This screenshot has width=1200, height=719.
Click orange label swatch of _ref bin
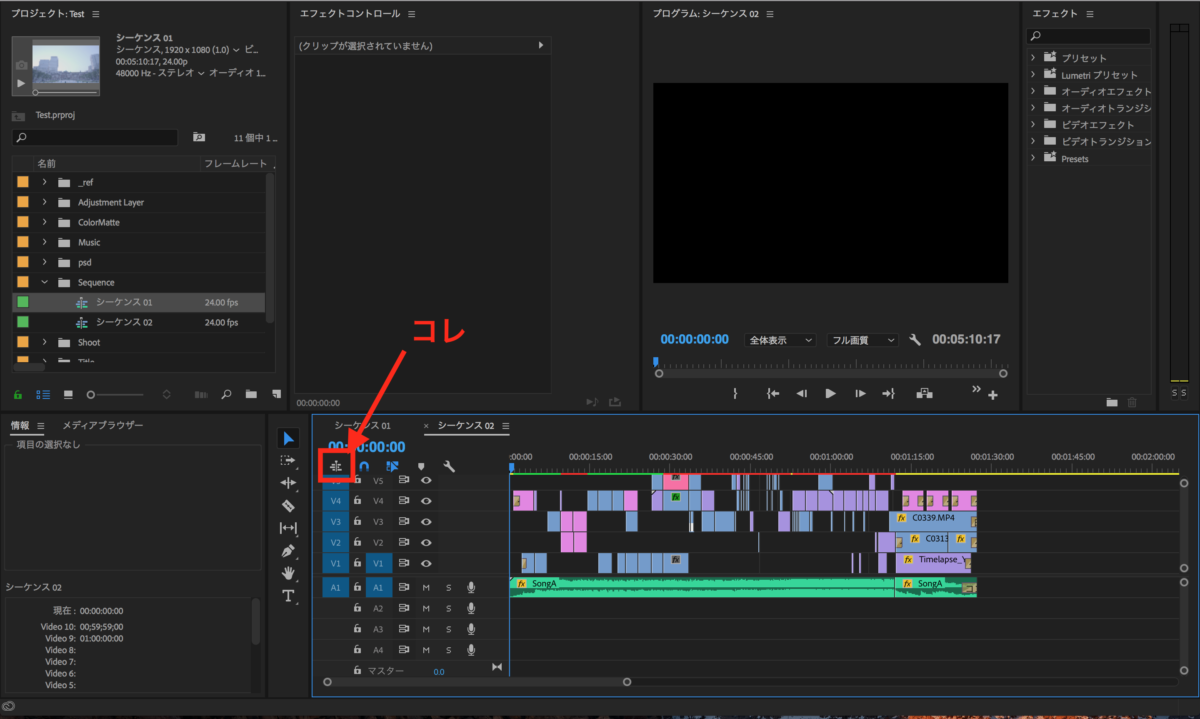click(22, 182)
